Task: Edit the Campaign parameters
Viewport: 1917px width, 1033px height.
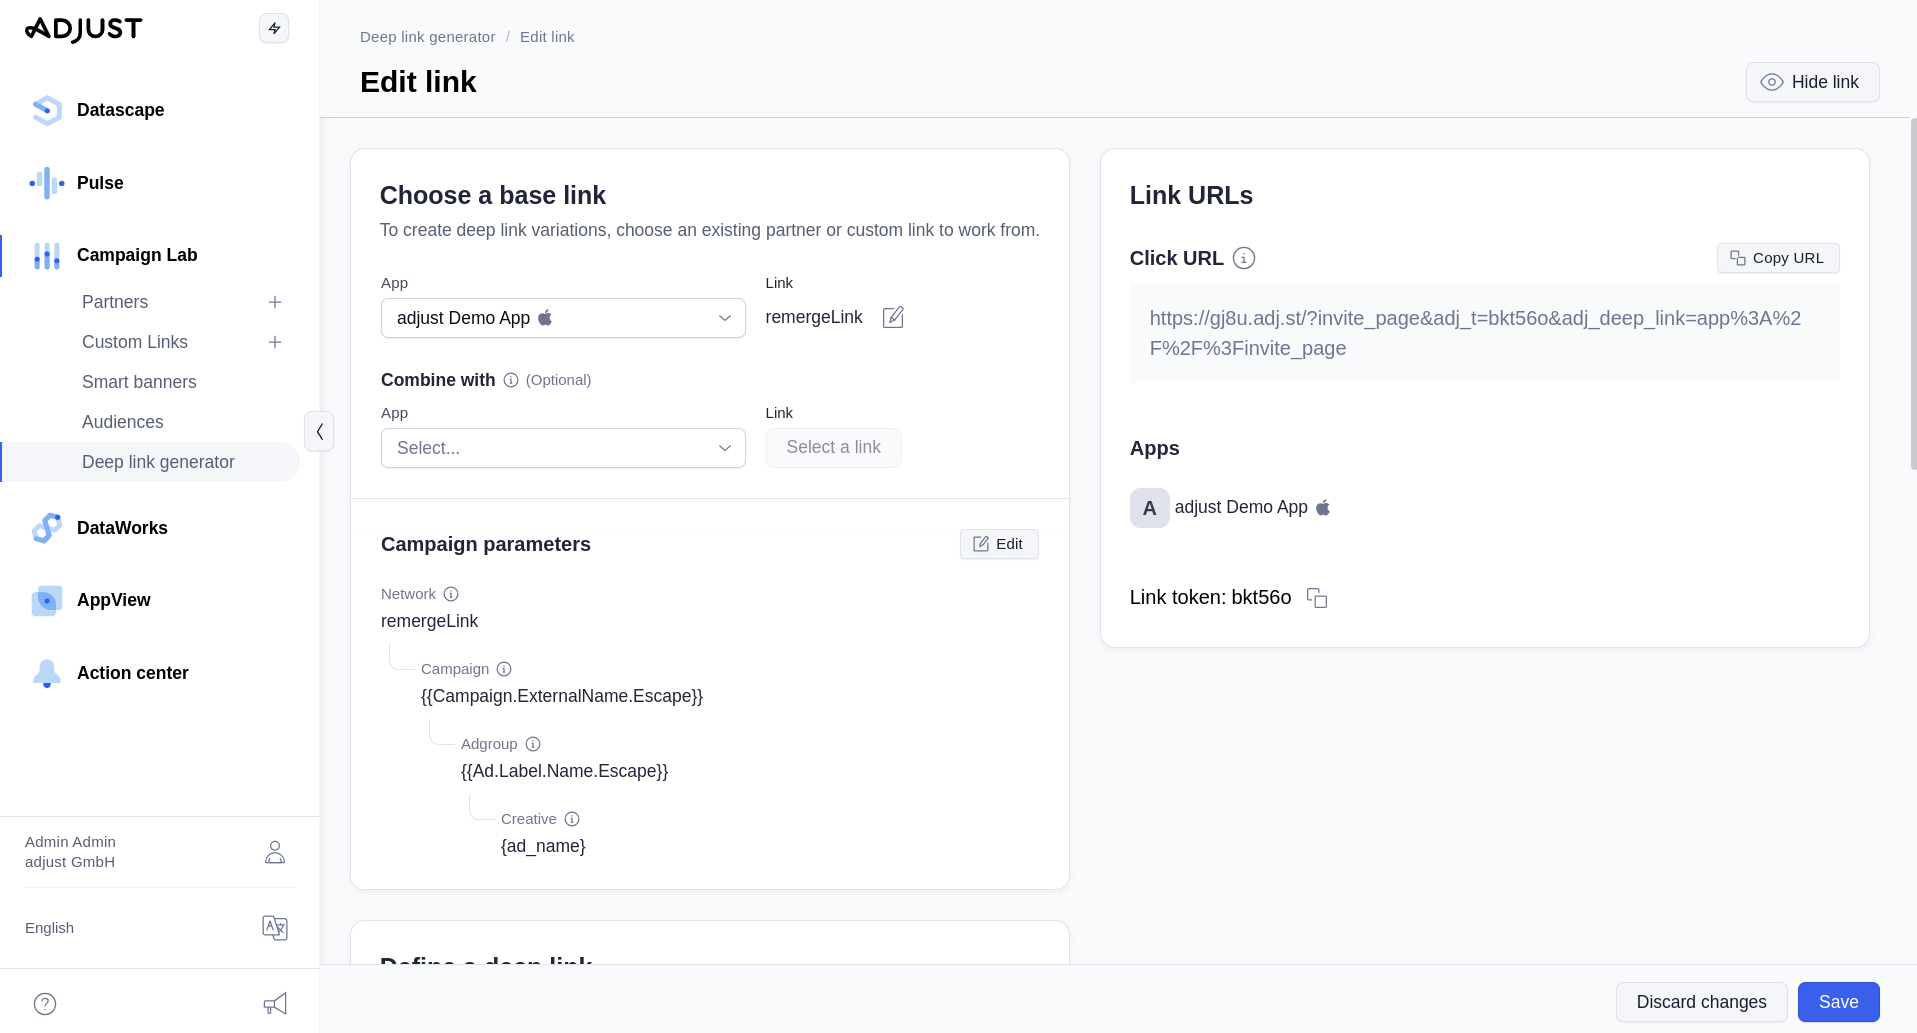Action: click(x=999, y=544)
